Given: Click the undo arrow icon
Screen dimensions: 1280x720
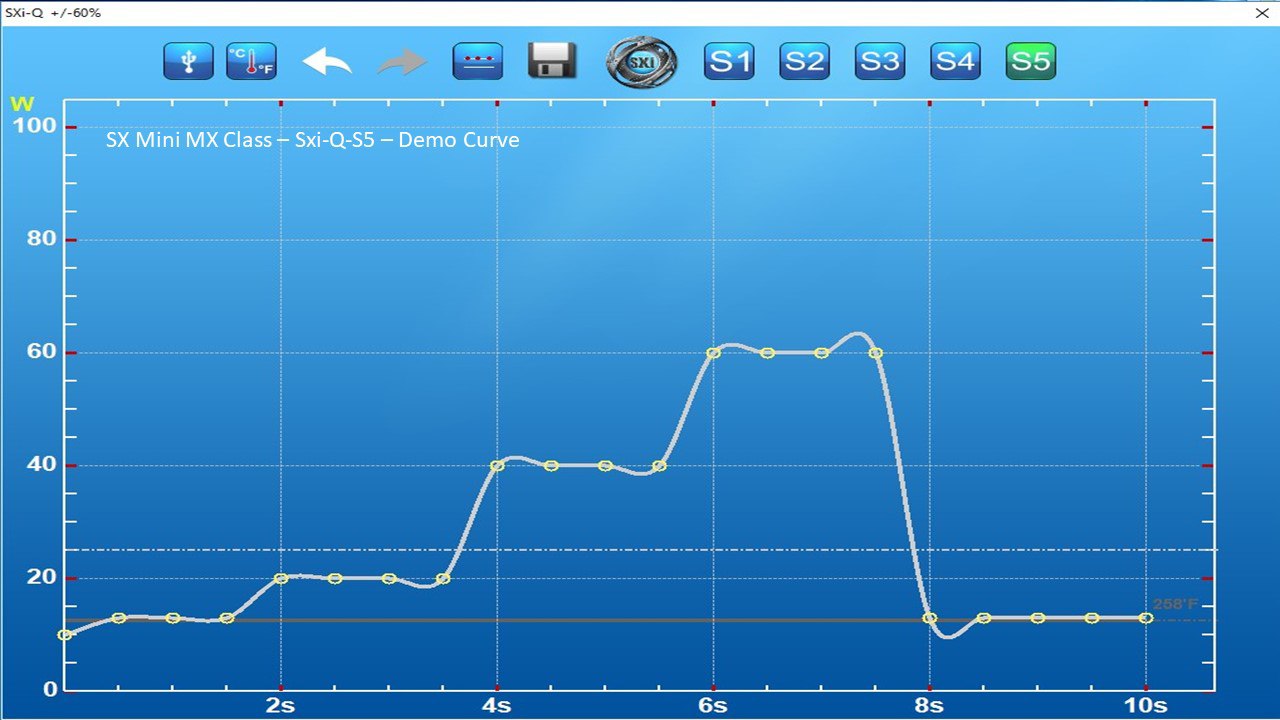Looking at the screenshot, I should pyautogui.click(x=327, y=62).
